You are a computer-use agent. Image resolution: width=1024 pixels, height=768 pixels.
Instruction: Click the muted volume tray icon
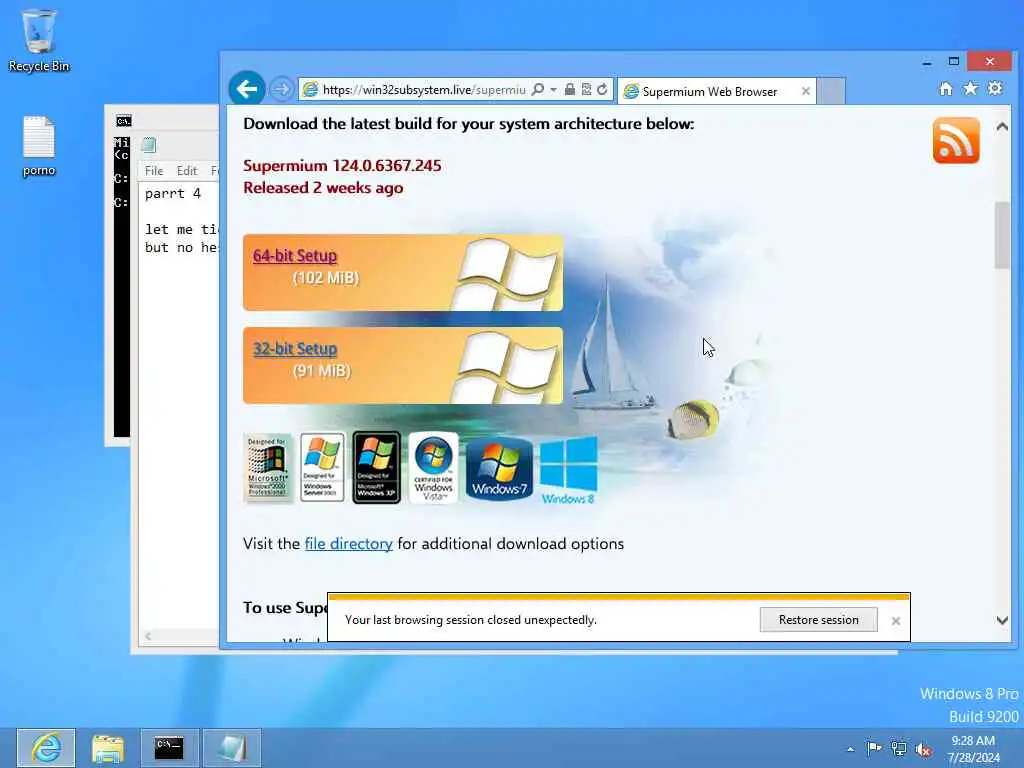pos(923,750)
